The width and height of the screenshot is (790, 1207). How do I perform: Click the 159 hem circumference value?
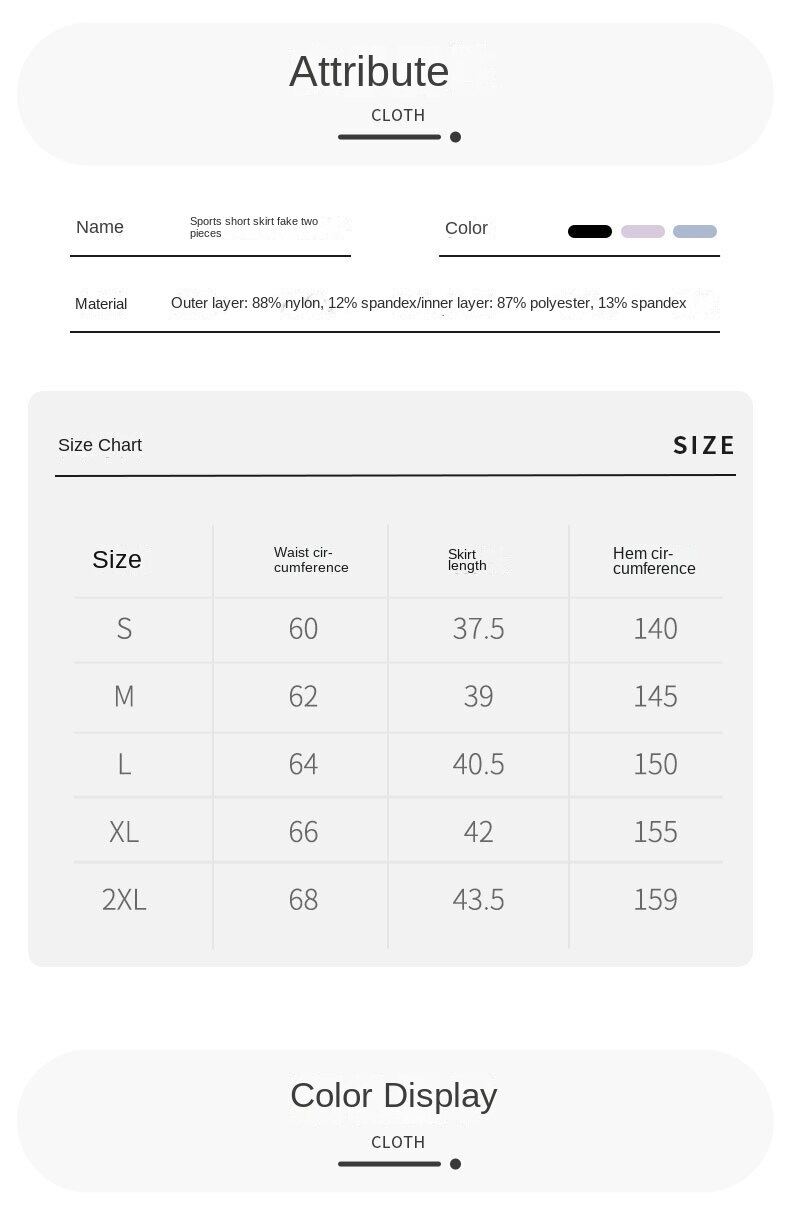(655, 900)
